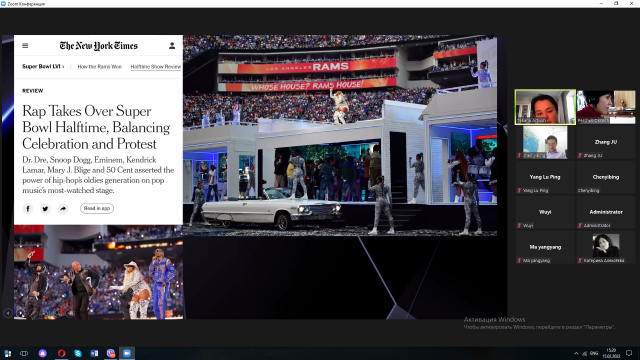
Task: Click the Zoom icon in the taskbar
Action: tap(127, 353)
